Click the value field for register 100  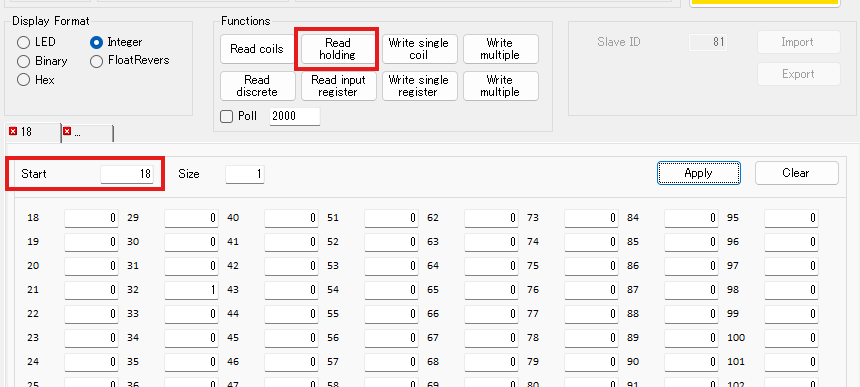point(791,338)
